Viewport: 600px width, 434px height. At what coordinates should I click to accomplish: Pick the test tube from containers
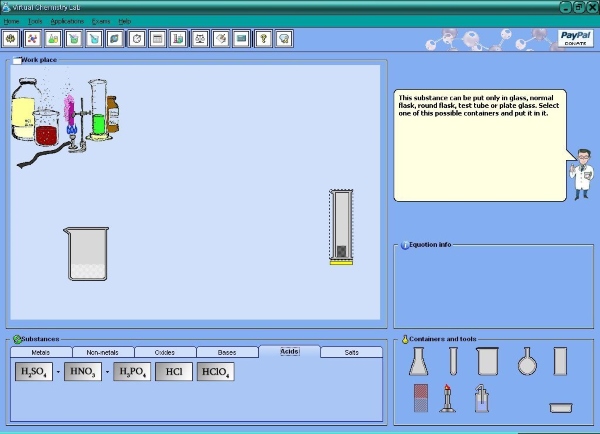(453, 362)
